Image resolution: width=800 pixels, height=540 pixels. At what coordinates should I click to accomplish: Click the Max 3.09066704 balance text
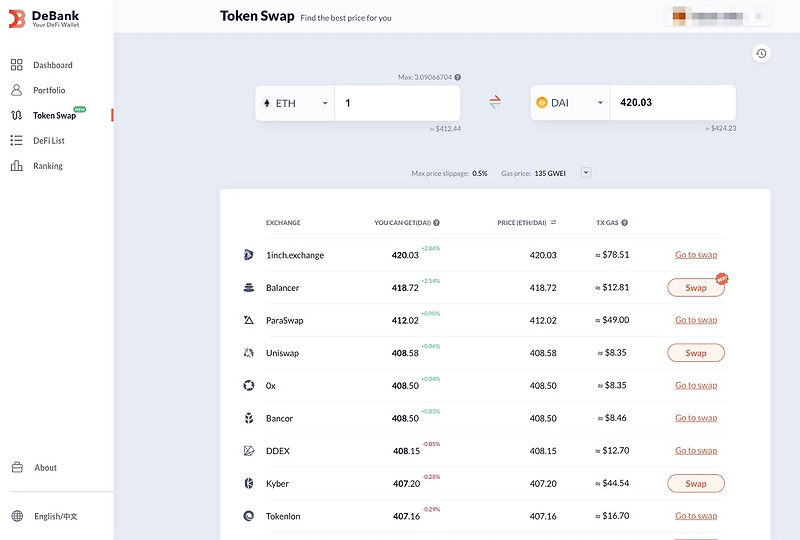(x=425, y=78)
